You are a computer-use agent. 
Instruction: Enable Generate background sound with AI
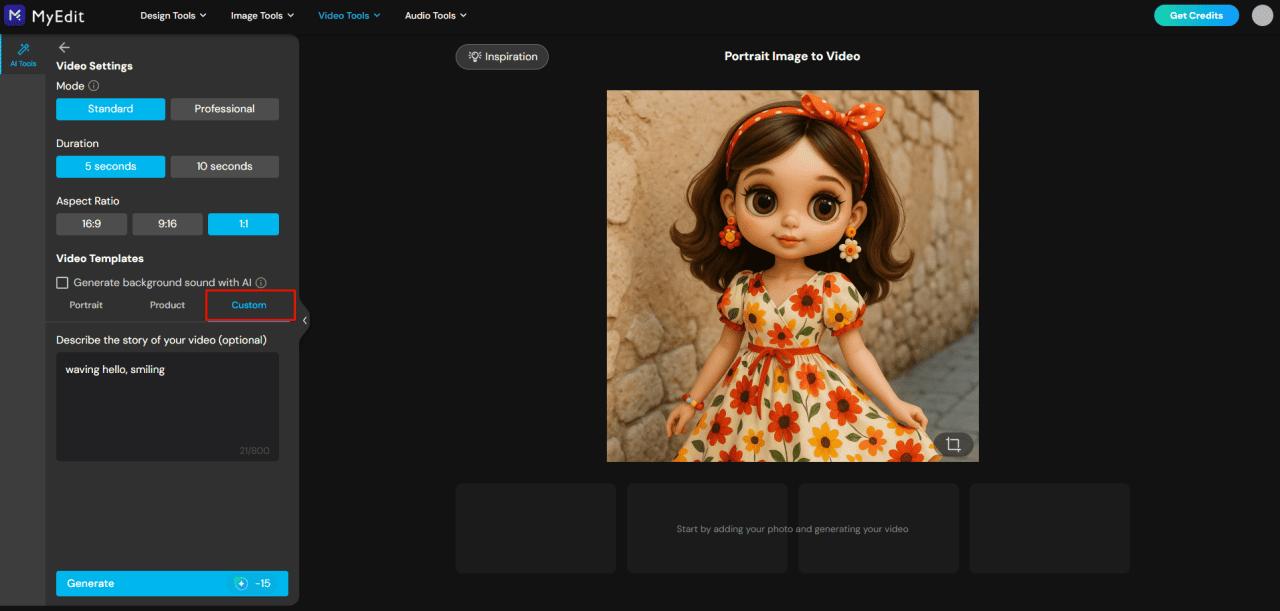62,282
